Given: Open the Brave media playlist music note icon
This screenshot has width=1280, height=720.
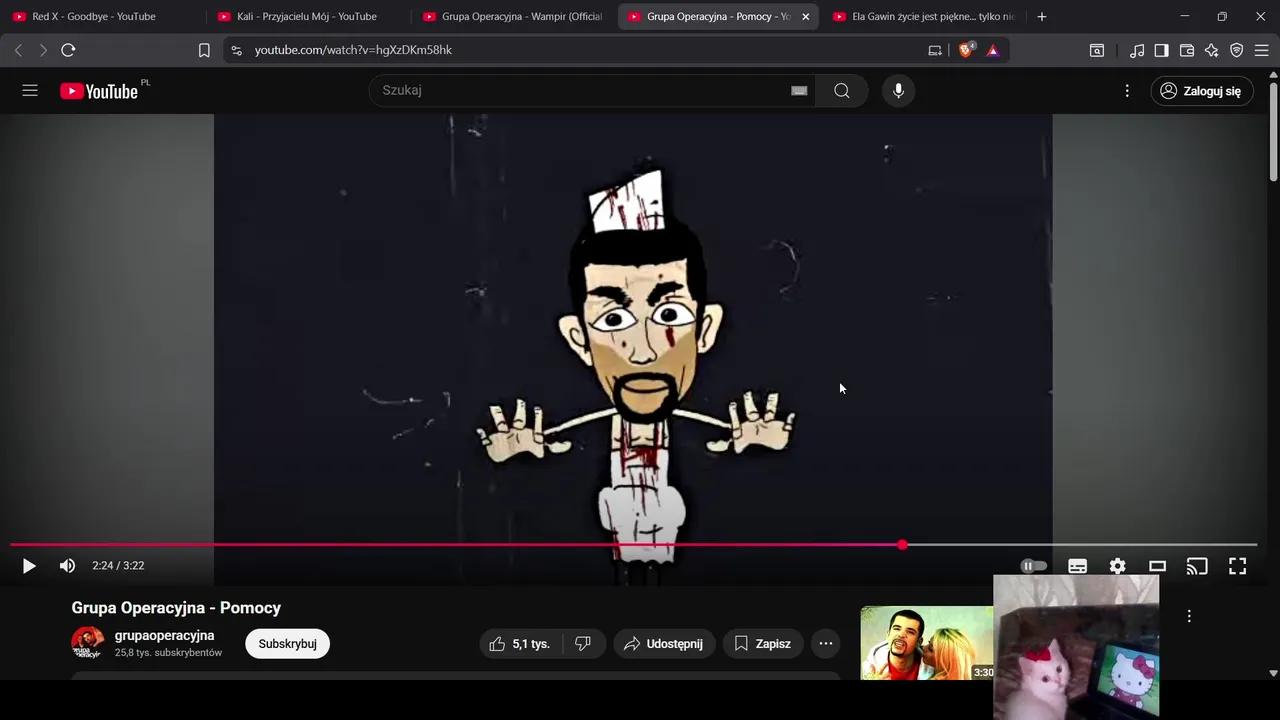Looking at the screenshot, I should (x=1137, y=50).
